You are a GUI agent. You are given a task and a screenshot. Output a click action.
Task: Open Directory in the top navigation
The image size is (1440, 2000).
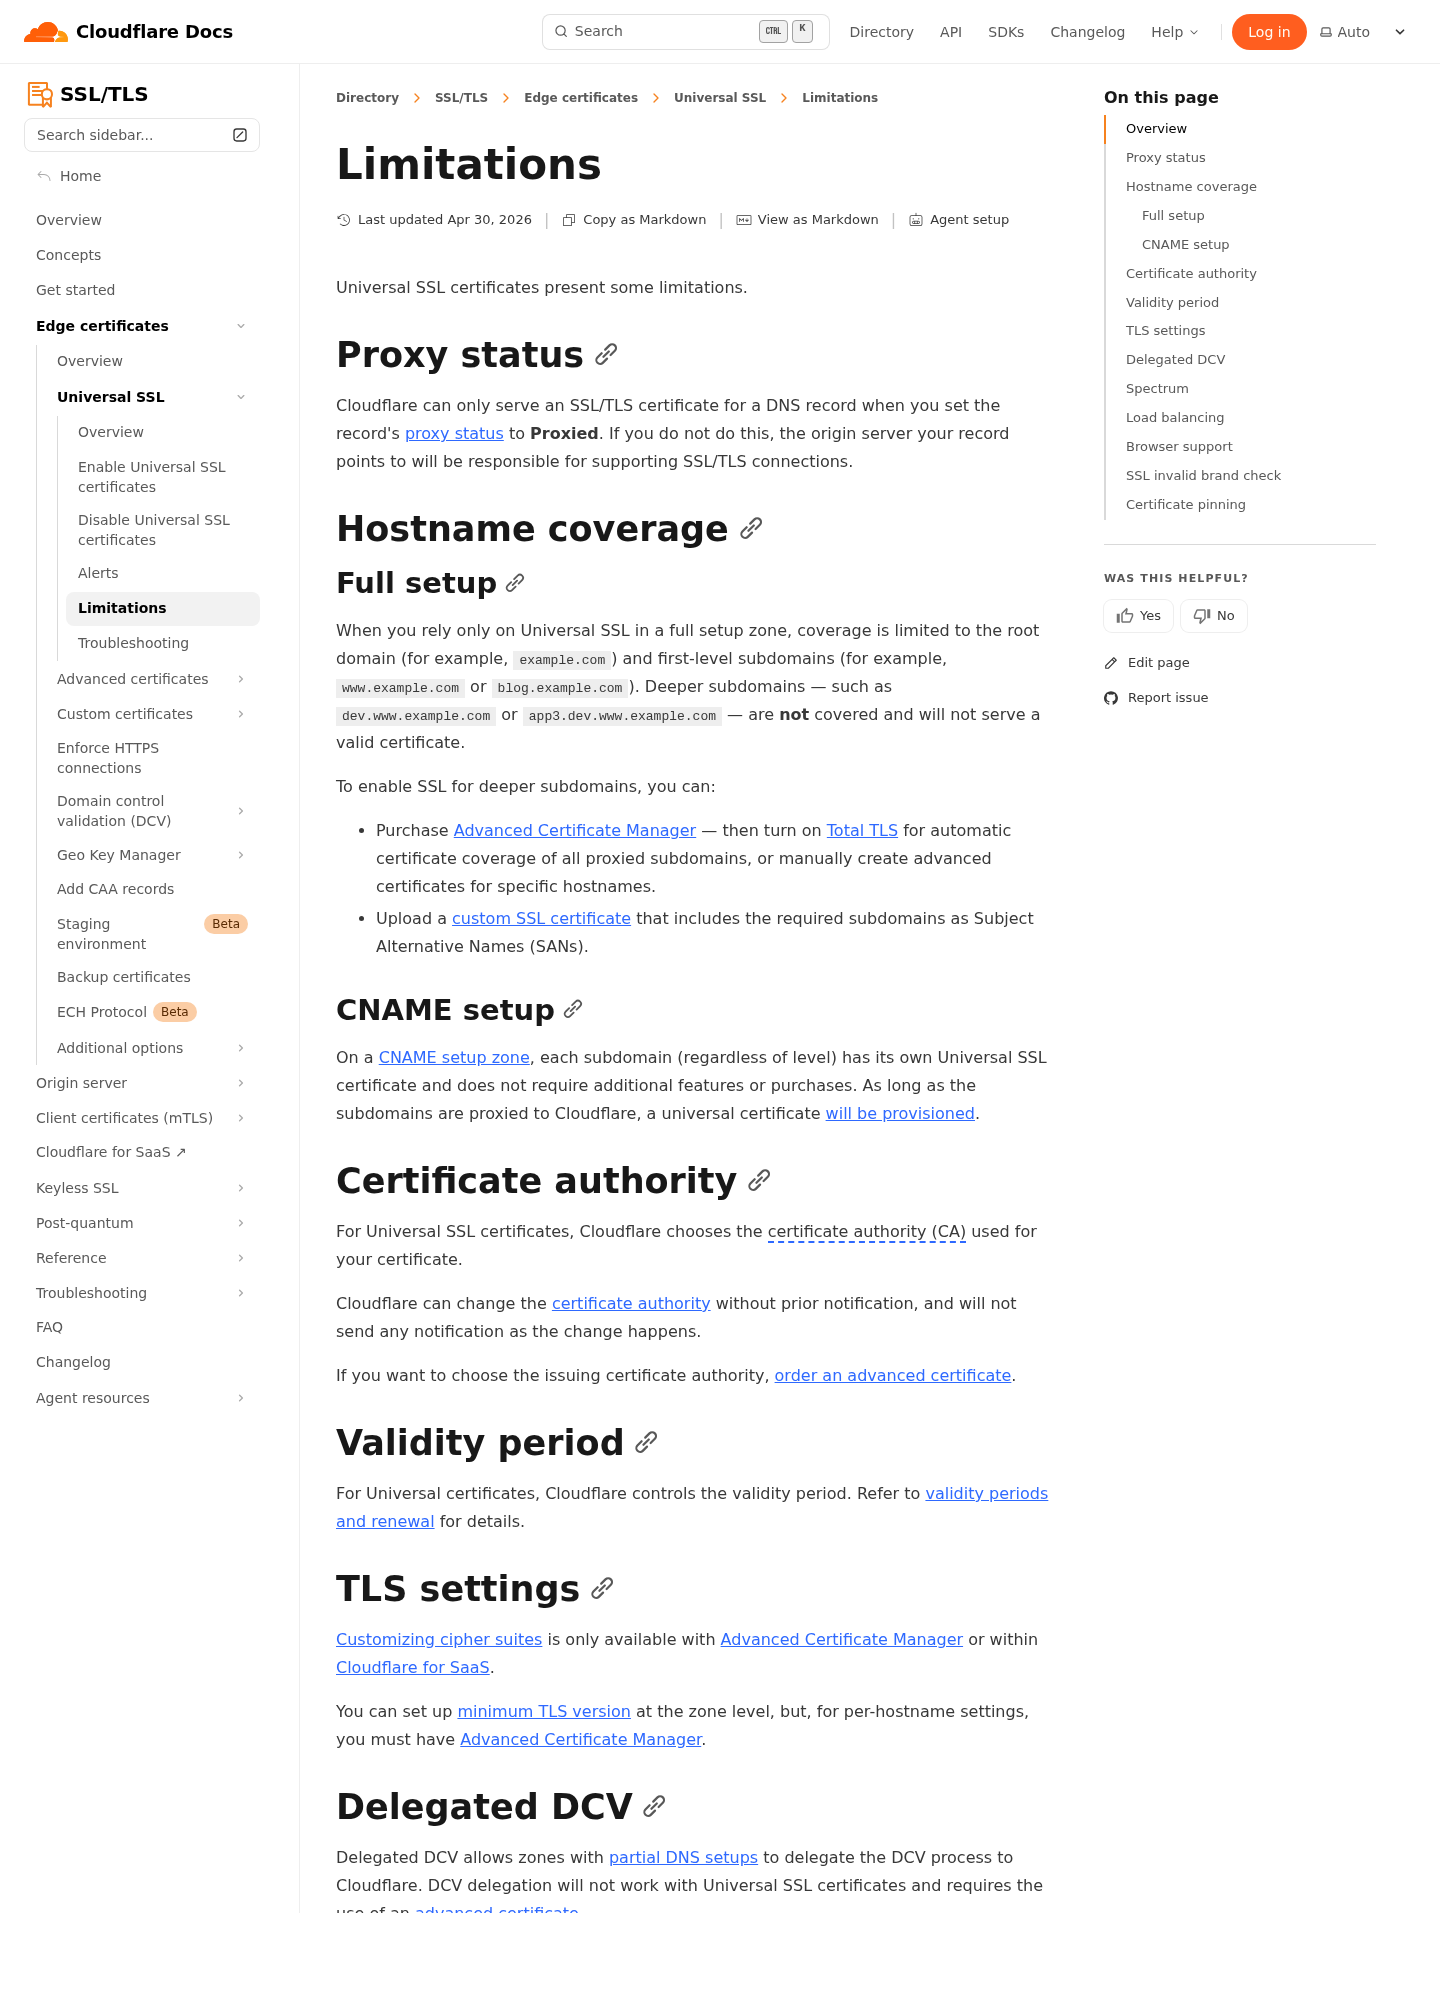click(881, 32)
